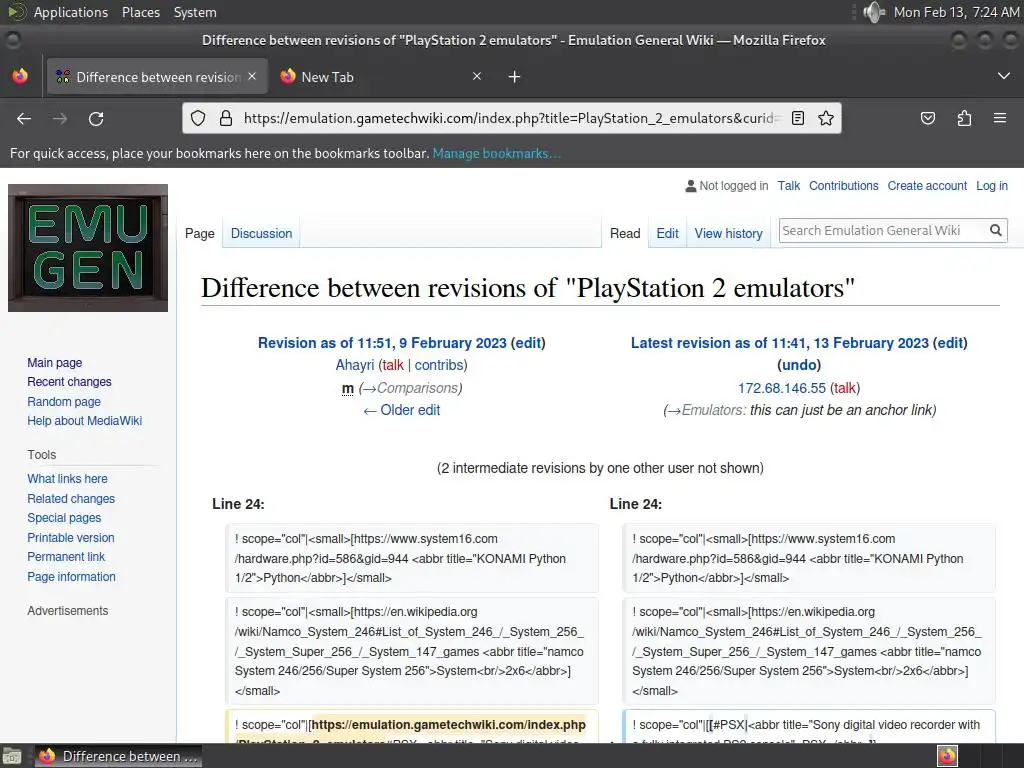Click the Emulators section anchor link
Screen dimensions: 1024x768
tap(708, 410)
